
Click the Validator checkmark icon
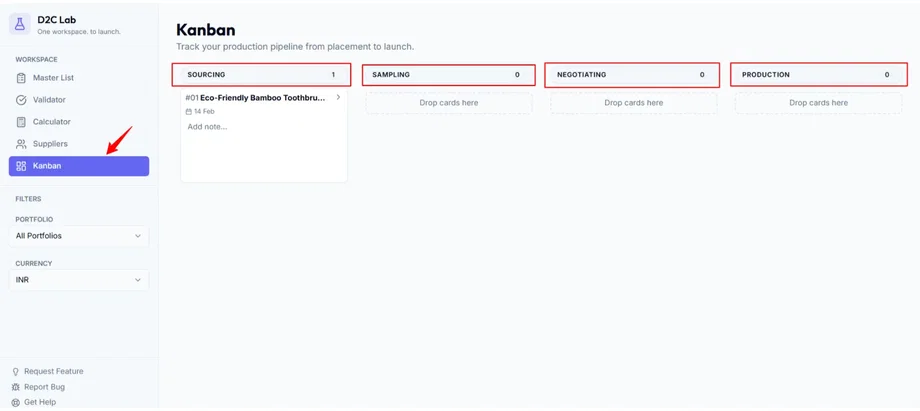[21, 100]
